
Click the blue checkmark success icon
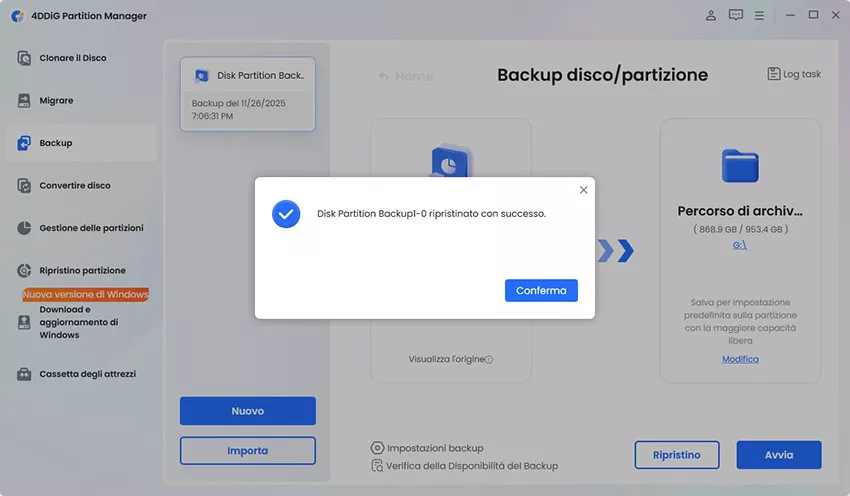(286, 214)
